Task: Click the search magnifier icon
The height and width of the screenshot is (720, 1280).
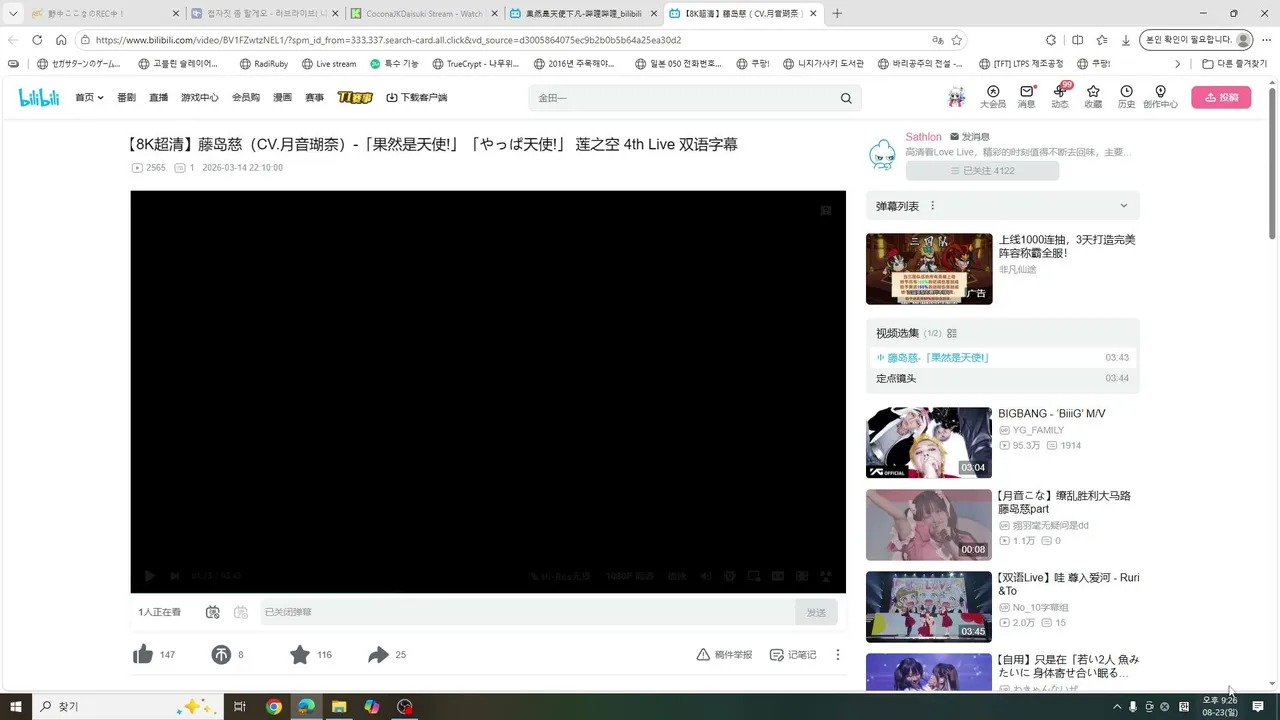Action: click(846, 98)
